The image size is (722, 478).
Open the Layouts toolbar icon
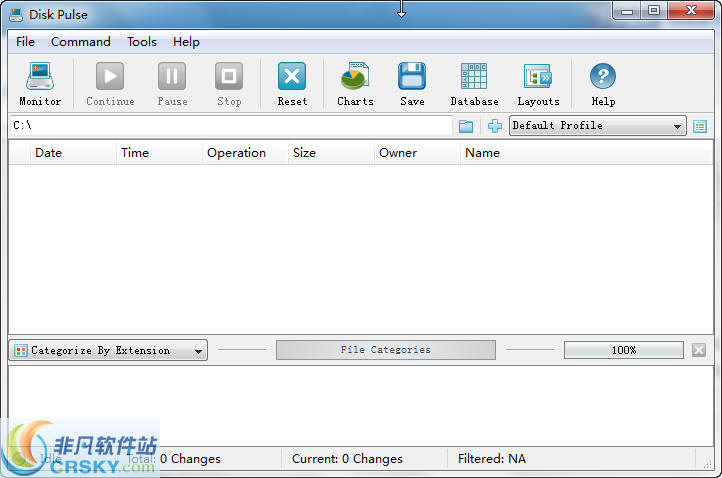click(538, 76)
